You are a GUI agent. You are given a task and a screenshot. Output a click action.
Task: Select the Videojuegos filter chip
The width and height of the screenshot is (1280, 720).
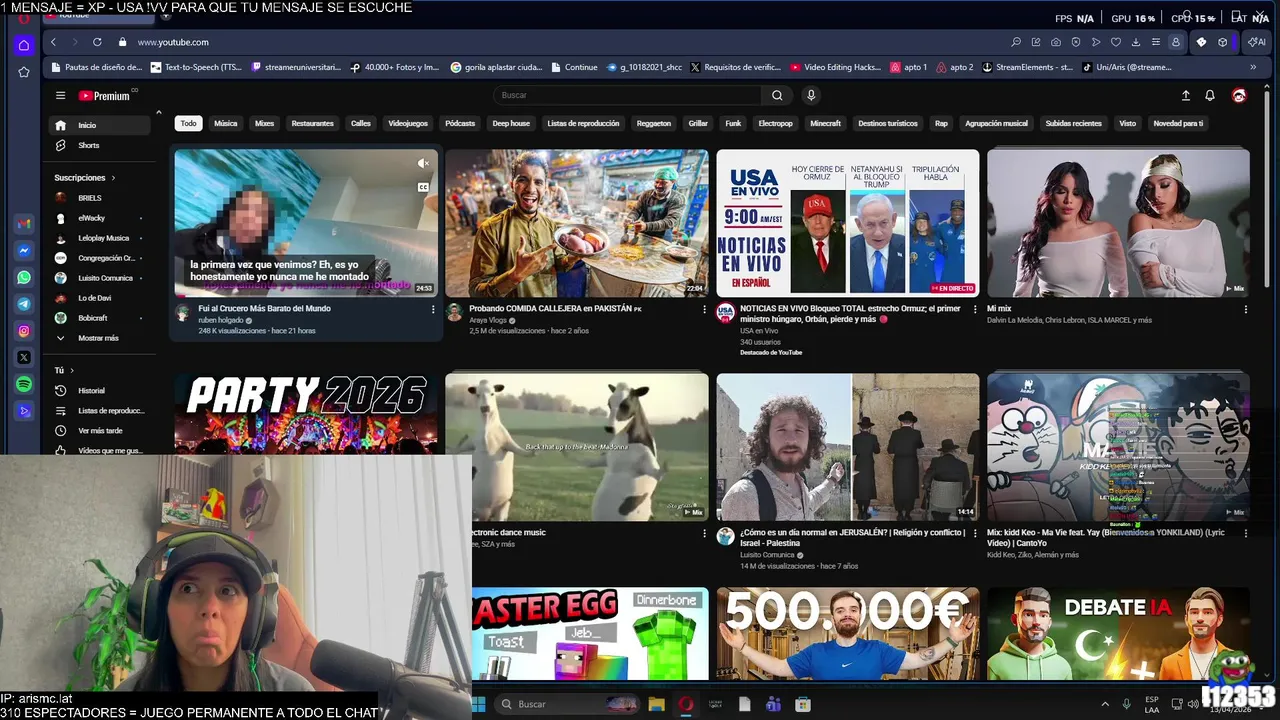[x=408, y=123]
